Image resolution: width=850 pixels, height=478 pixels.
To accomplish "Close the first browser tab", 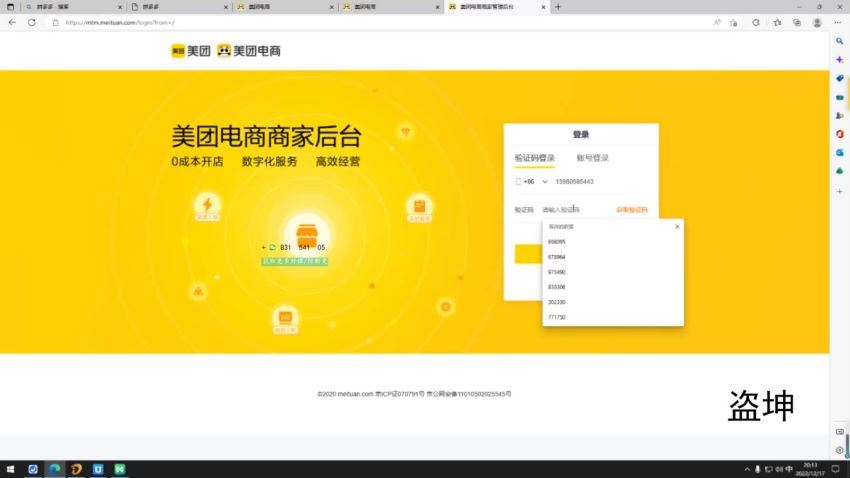I will 120,7.
